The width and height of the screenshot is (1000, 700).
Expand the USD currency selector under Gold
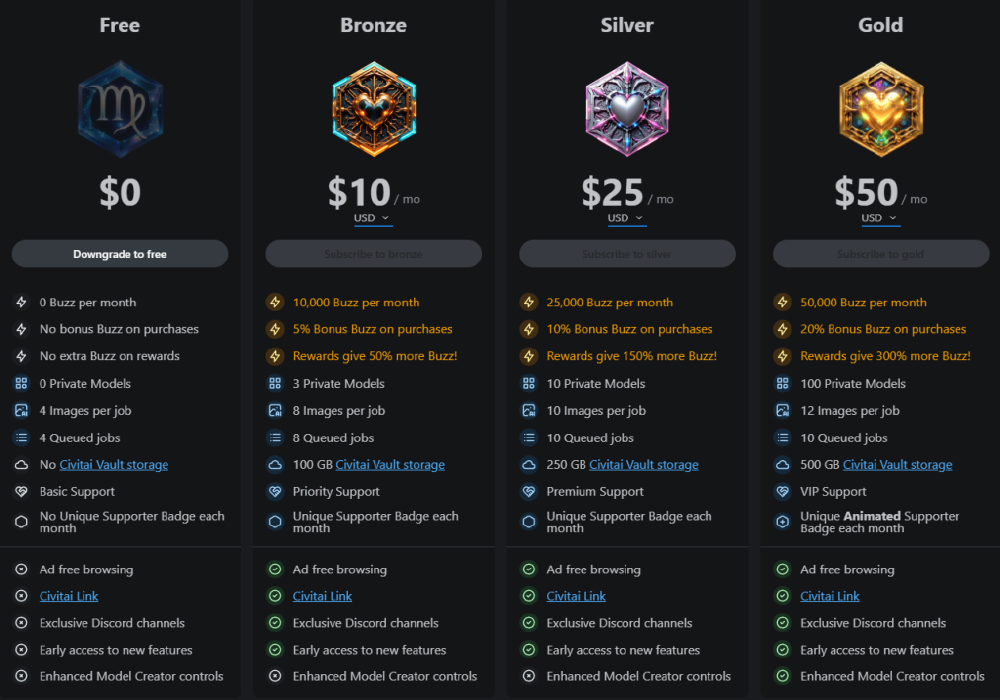[x=881, y=218]
